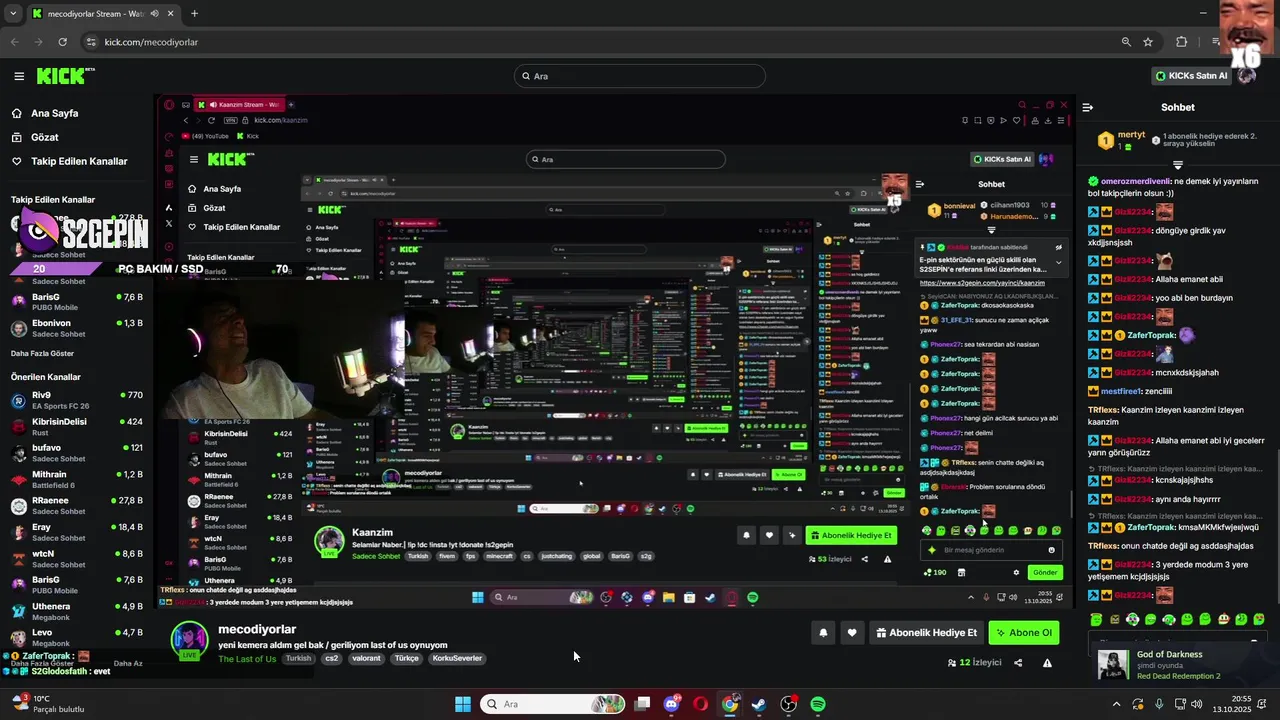Screen dimensions: 1280x720
Task: Open Discord from taskbar
Action: pyautogui.click(x=672, y=704)
